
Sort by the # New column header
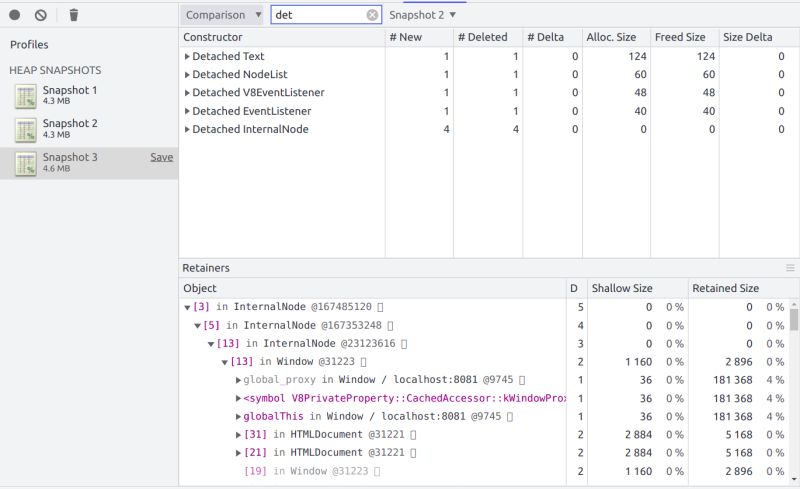coord(419,37)
